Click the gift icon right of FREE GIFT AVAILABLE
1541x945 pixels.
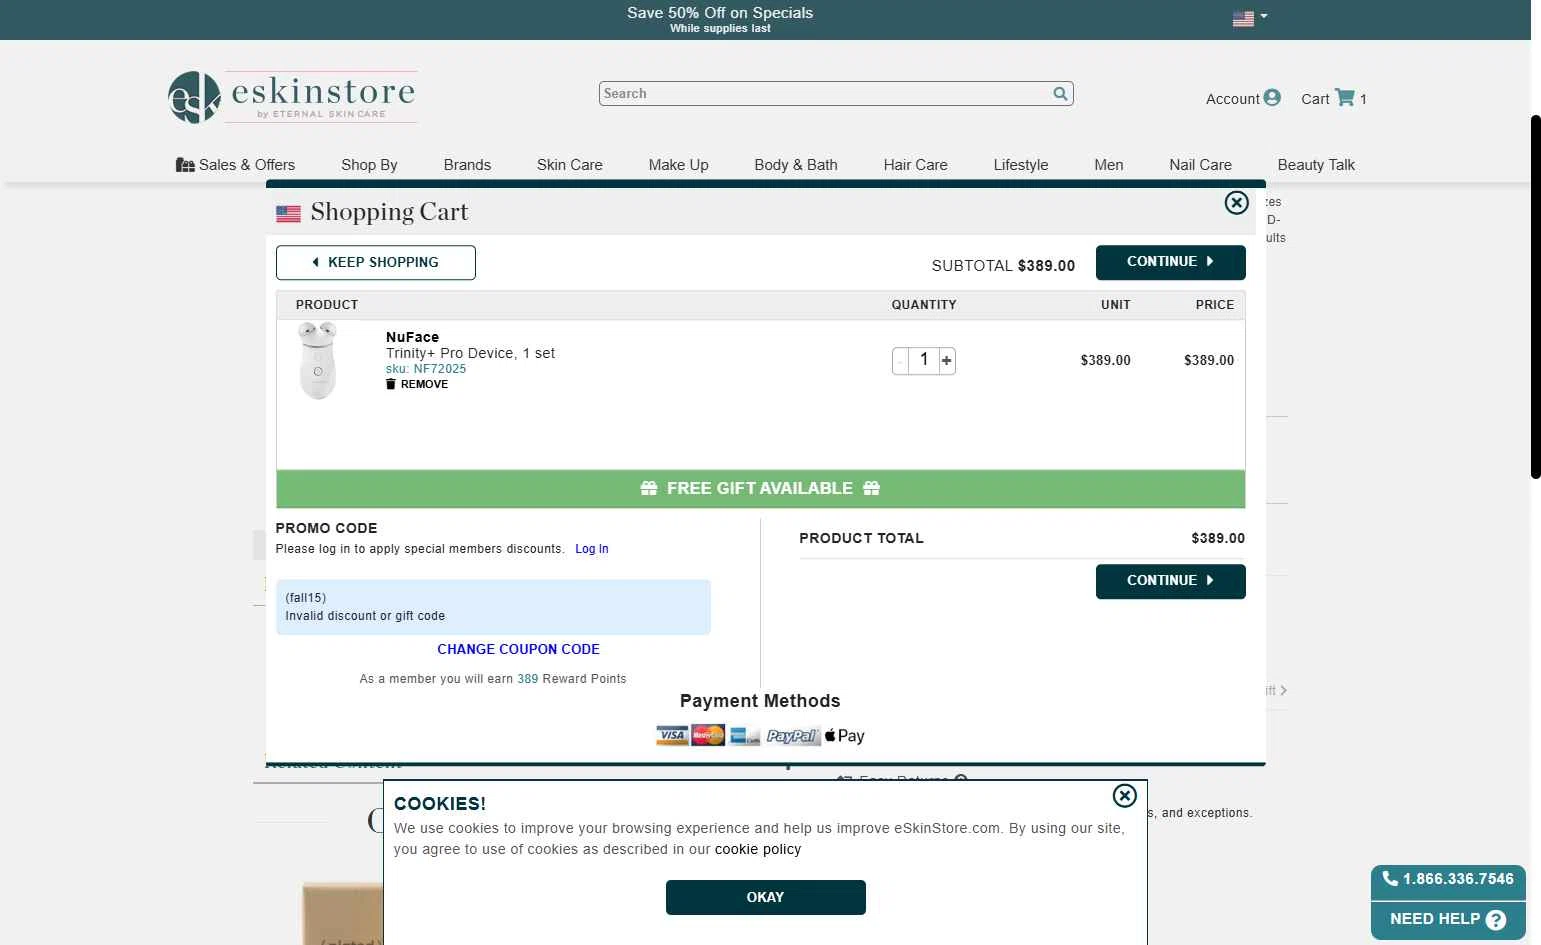point(871,488)
